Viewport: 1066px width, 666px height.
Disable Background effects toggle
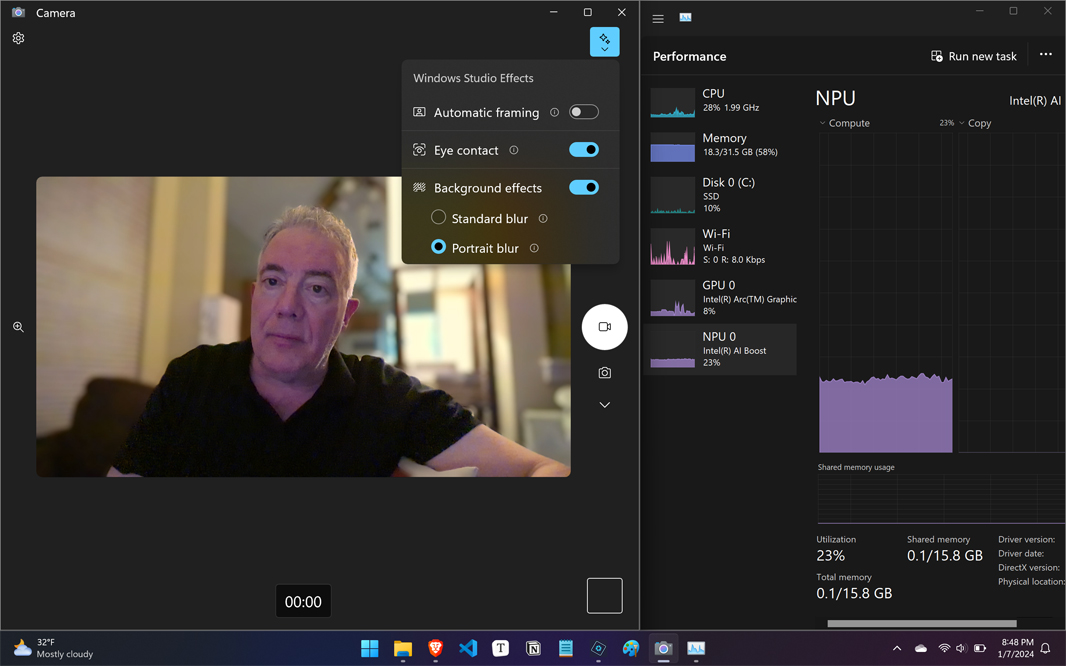[x=584, y=188]
